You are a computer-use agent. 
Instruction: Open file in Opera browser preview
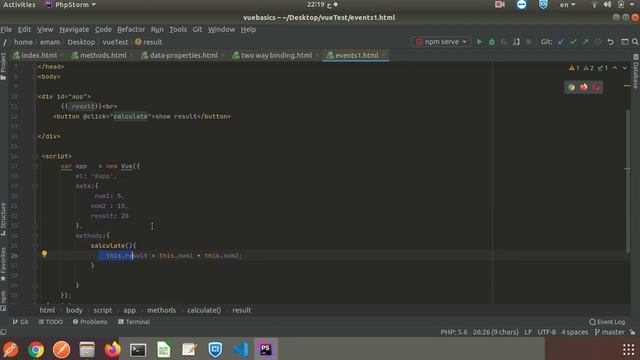[x=596, y=87]
